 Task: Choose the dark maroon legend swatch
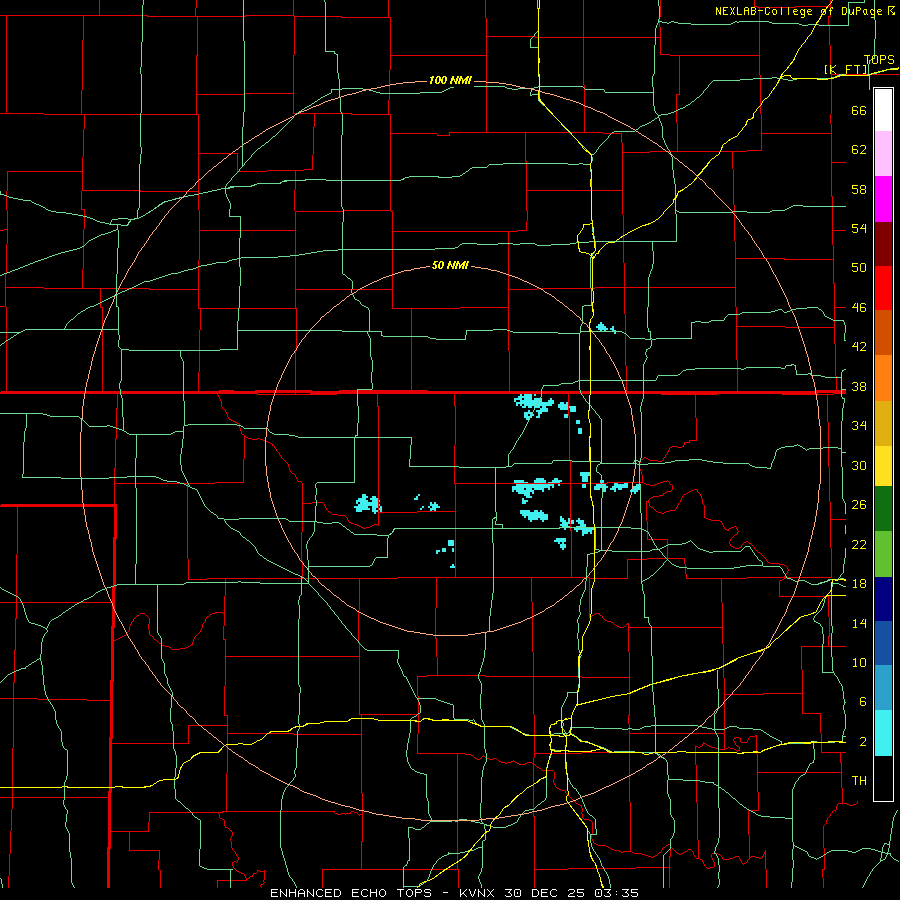point(883,244)
